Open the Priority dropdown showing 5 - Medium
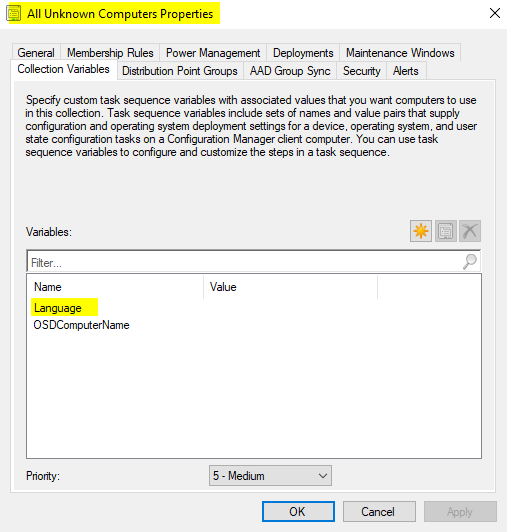The height and width of the screenshot is (532, 507). [x=270, y=476]
